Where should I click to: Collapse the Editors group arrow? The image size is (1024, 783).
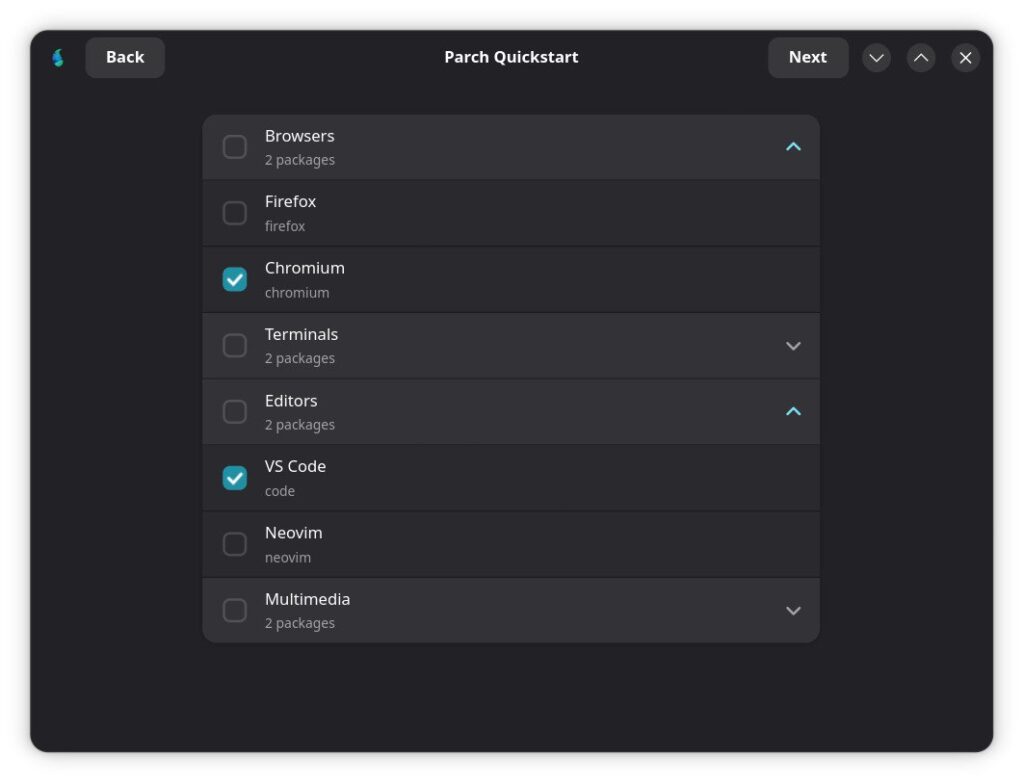pyautogui.click(x=793, y=411)
